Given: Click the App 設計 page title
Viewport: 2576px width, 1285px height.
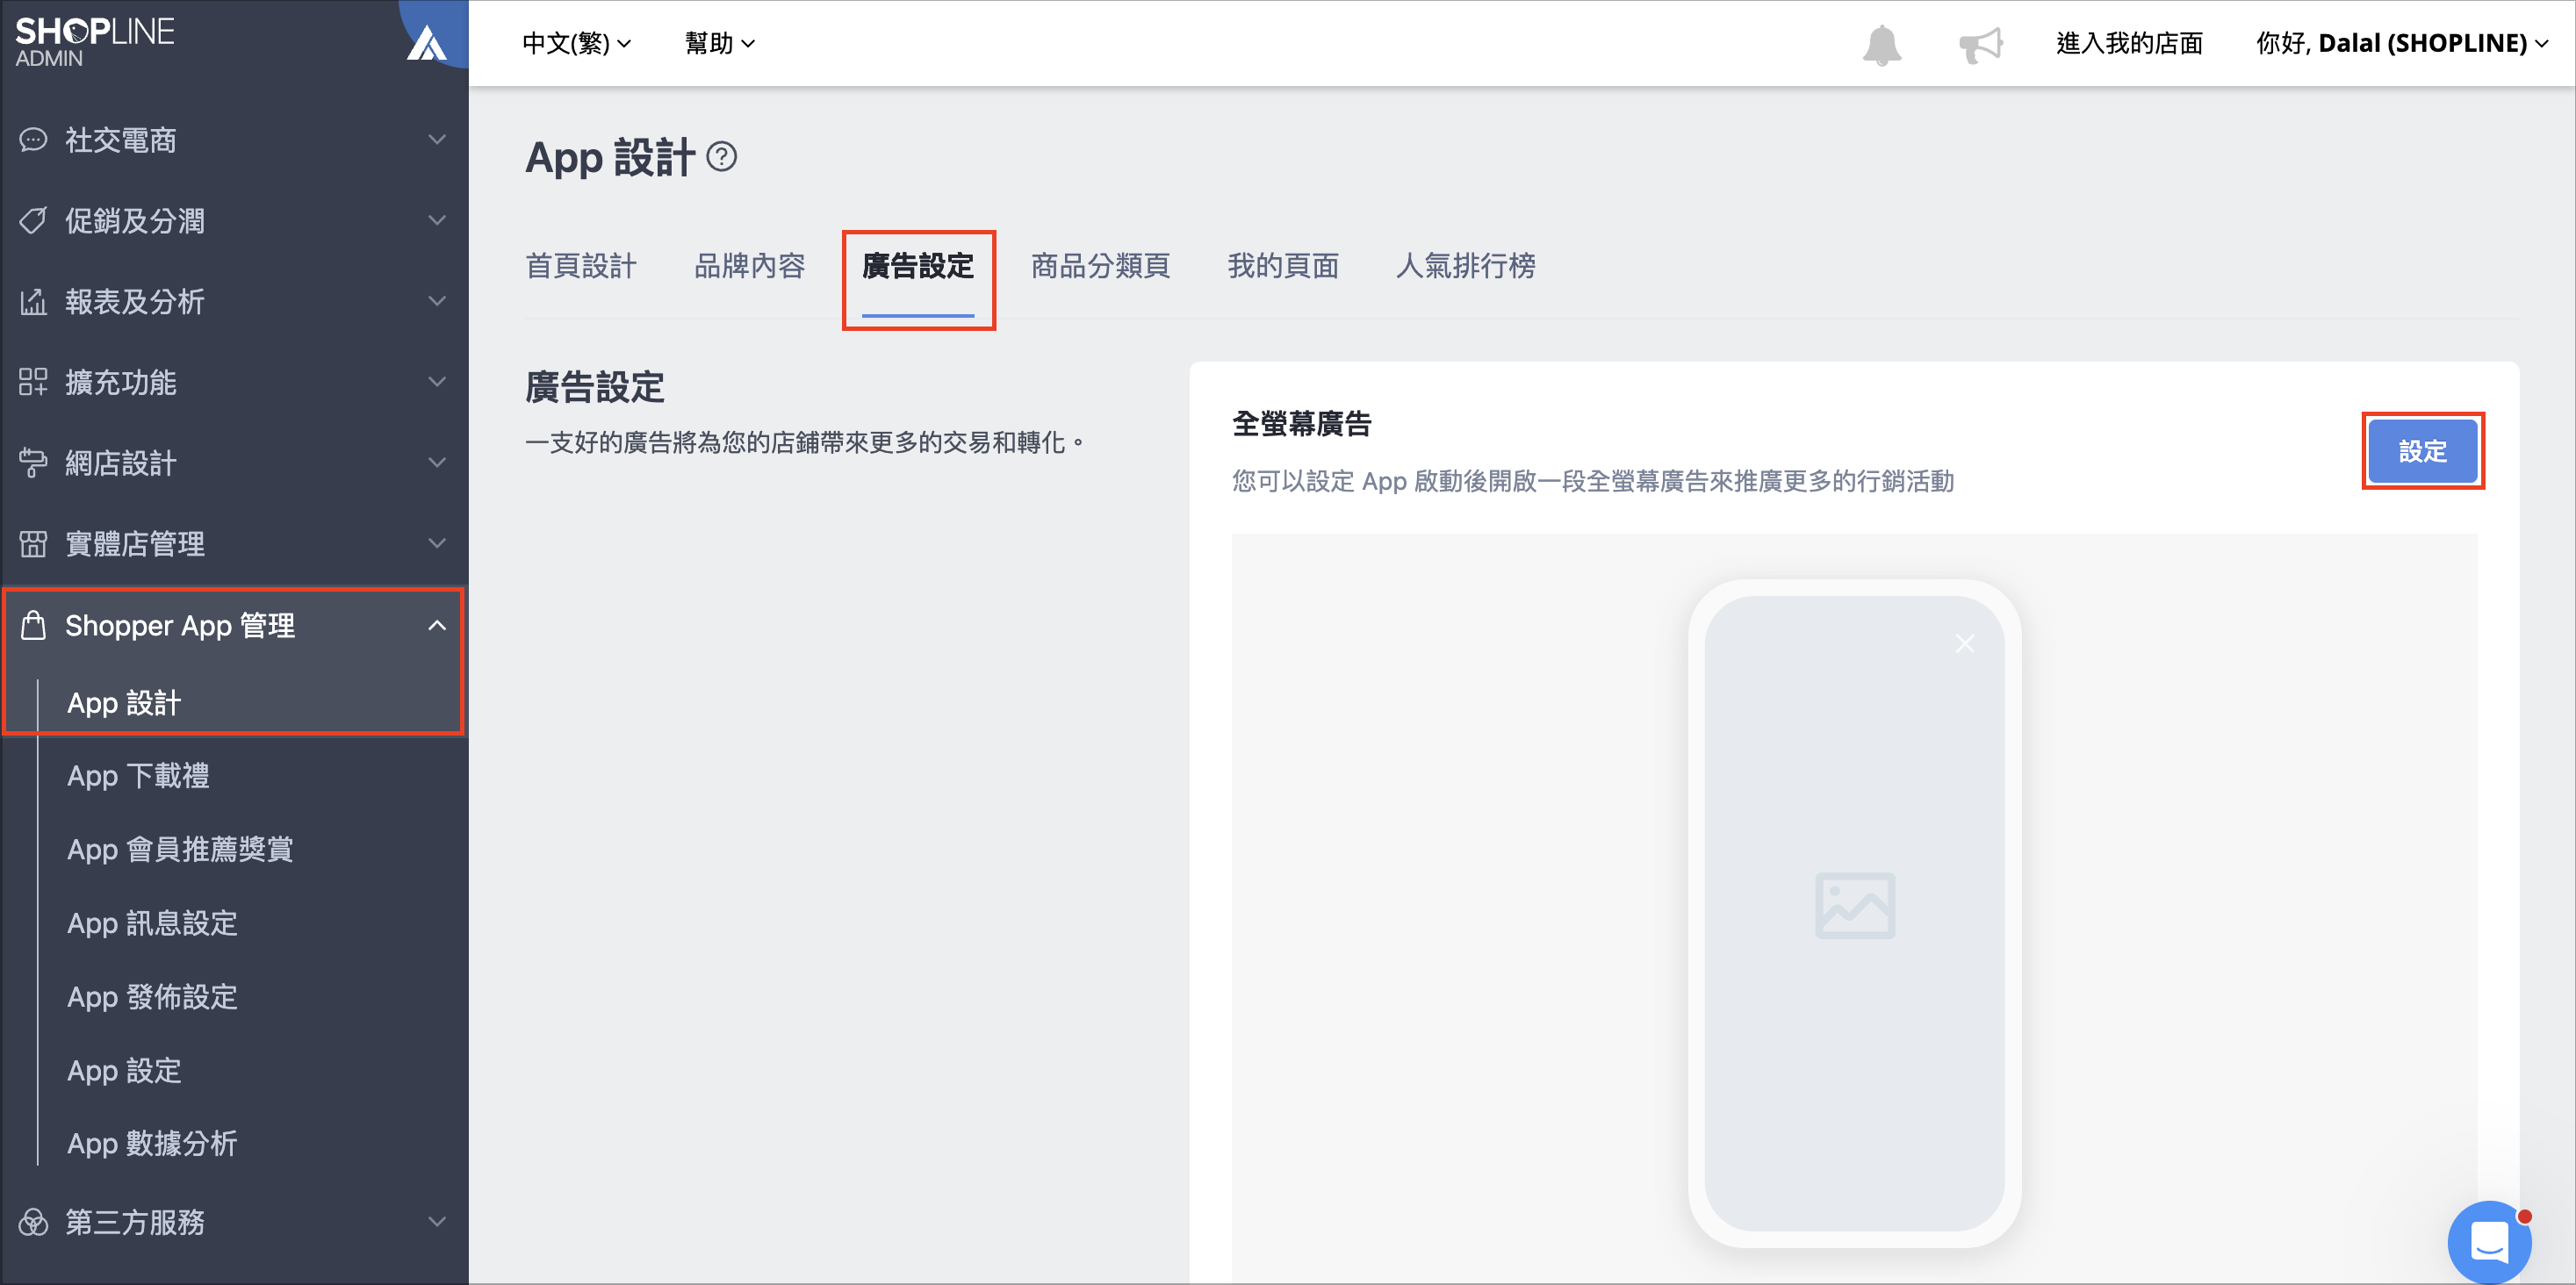Looking at the screenshot, I should (x=610, y=158).
